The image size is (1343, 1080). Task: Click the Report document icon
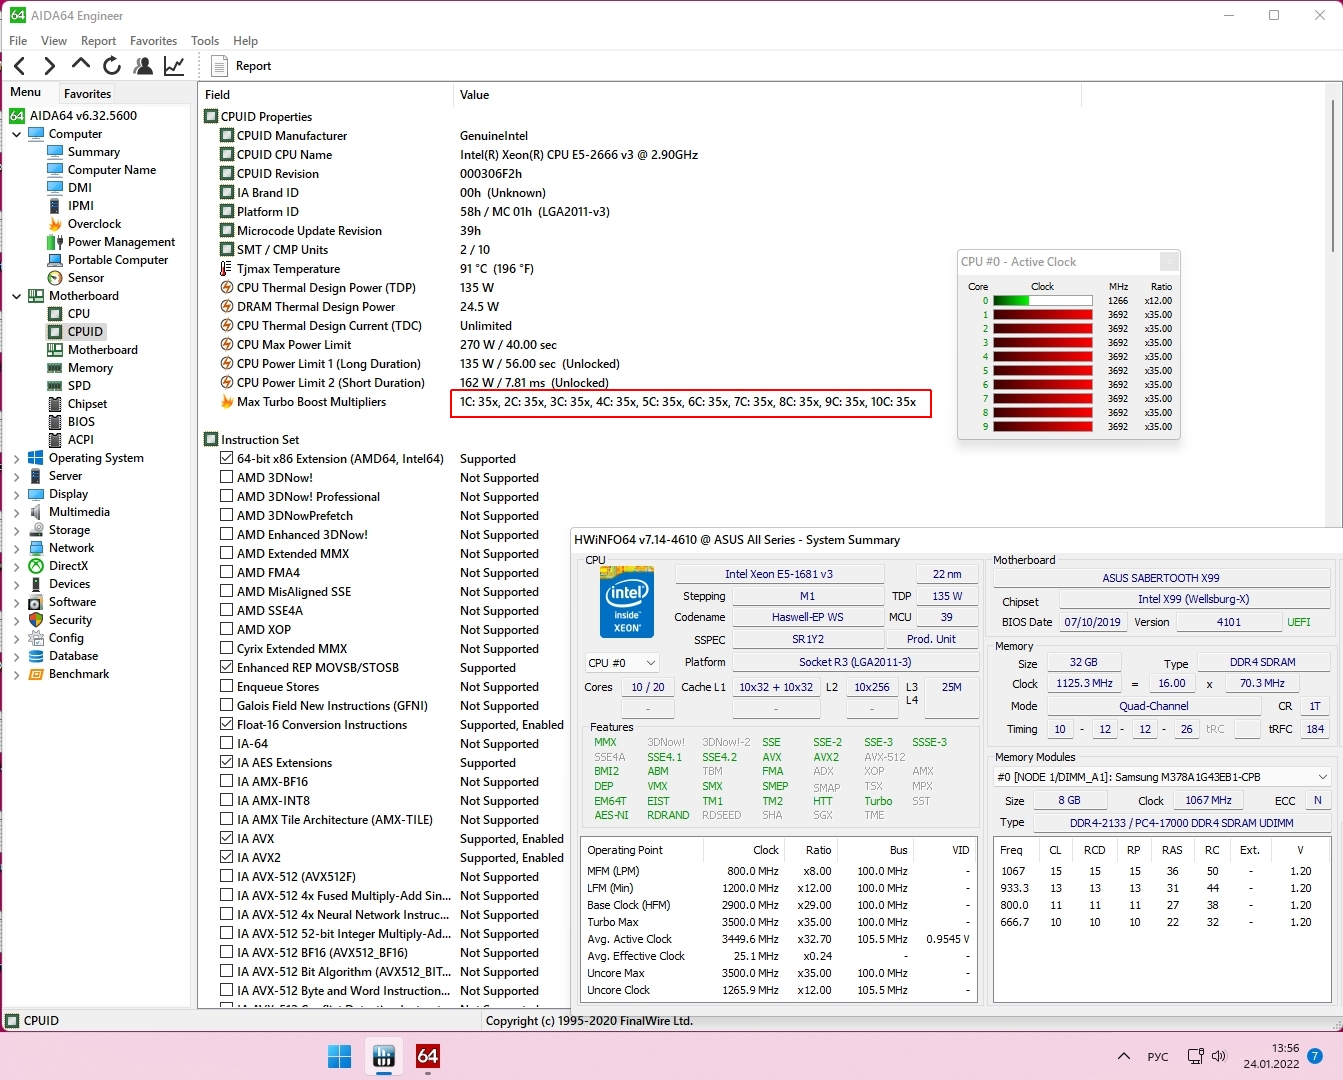click(x=220, y=66)
